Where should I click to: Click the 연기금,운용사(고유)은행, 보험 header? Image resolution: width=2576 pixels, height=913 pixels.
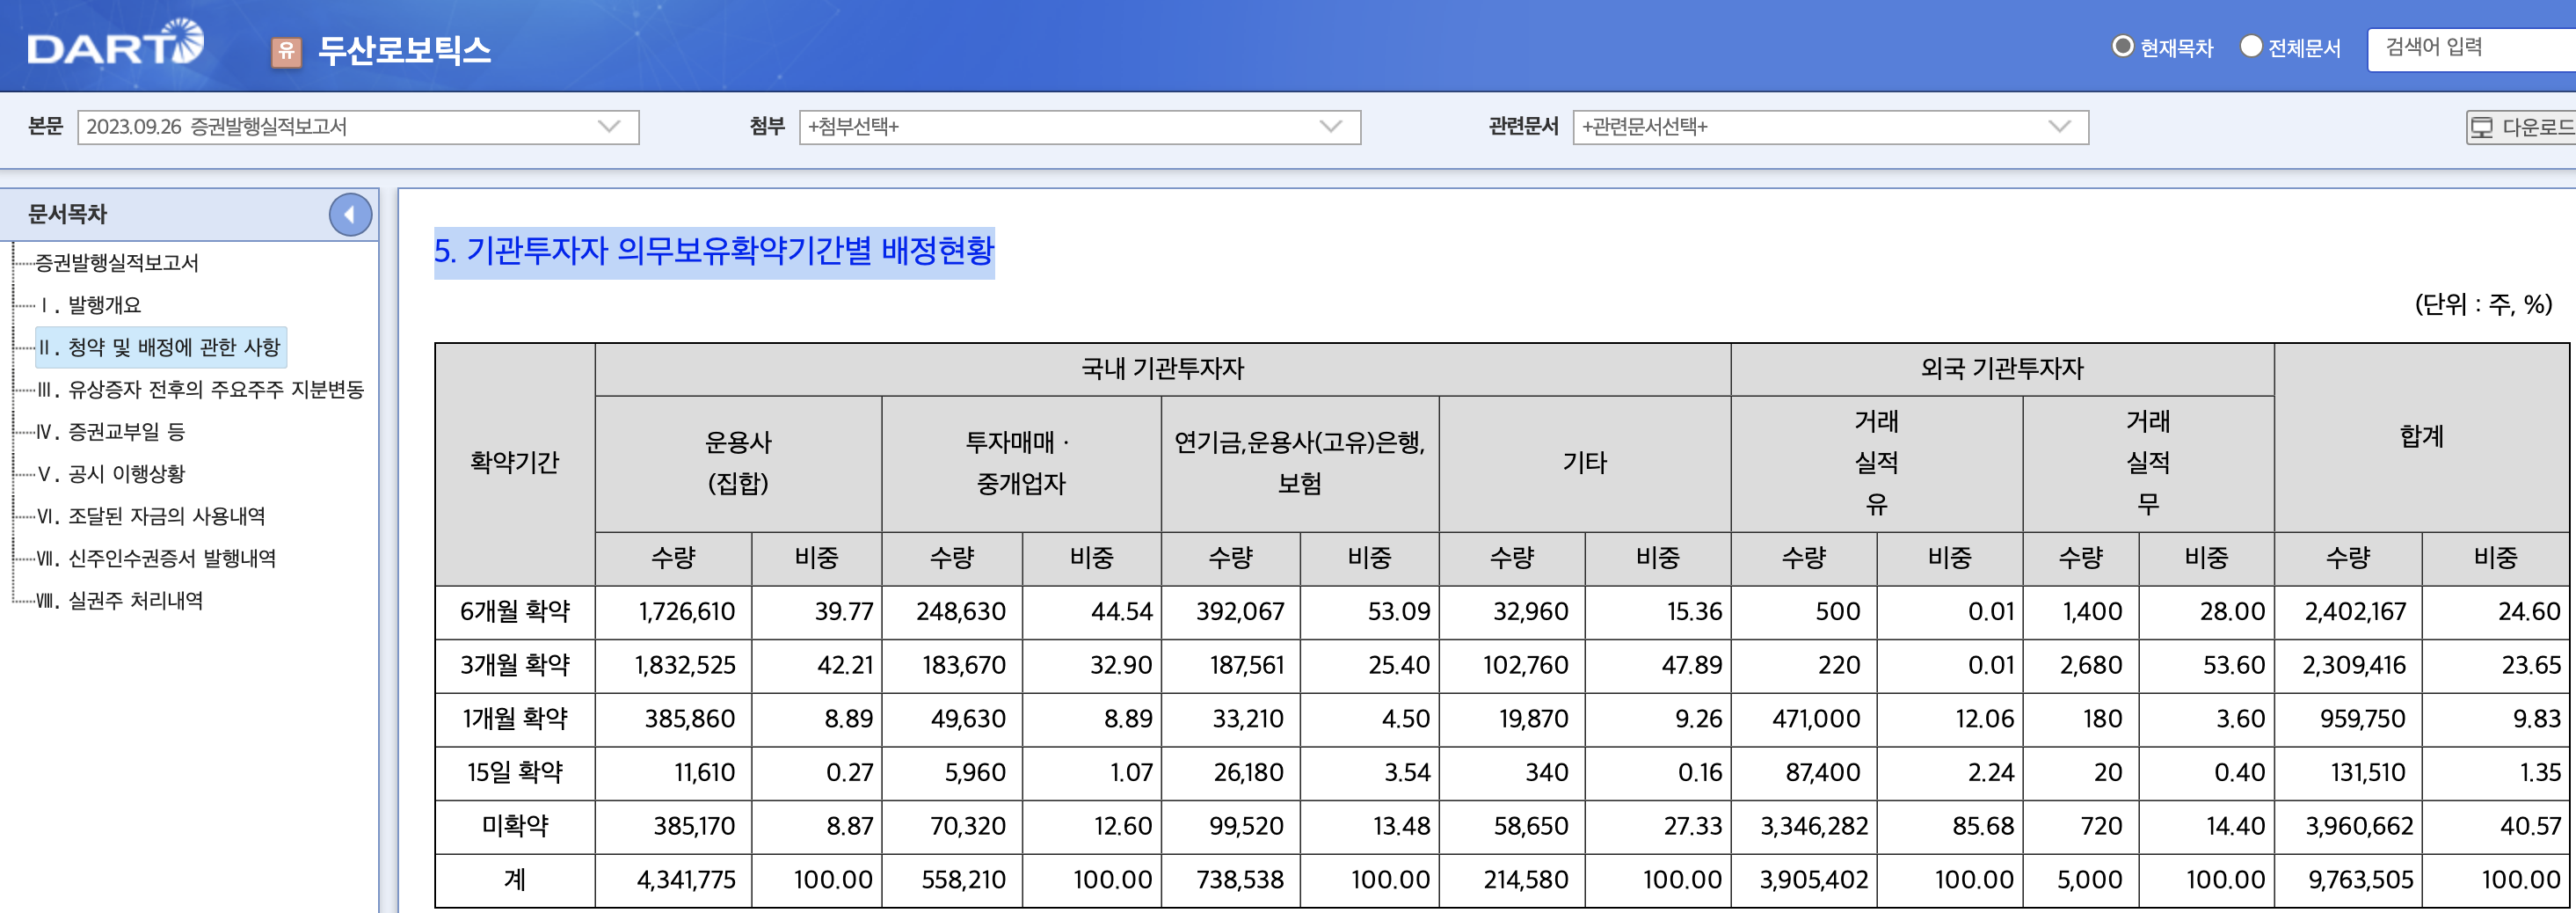click(x=1300, y=463)
